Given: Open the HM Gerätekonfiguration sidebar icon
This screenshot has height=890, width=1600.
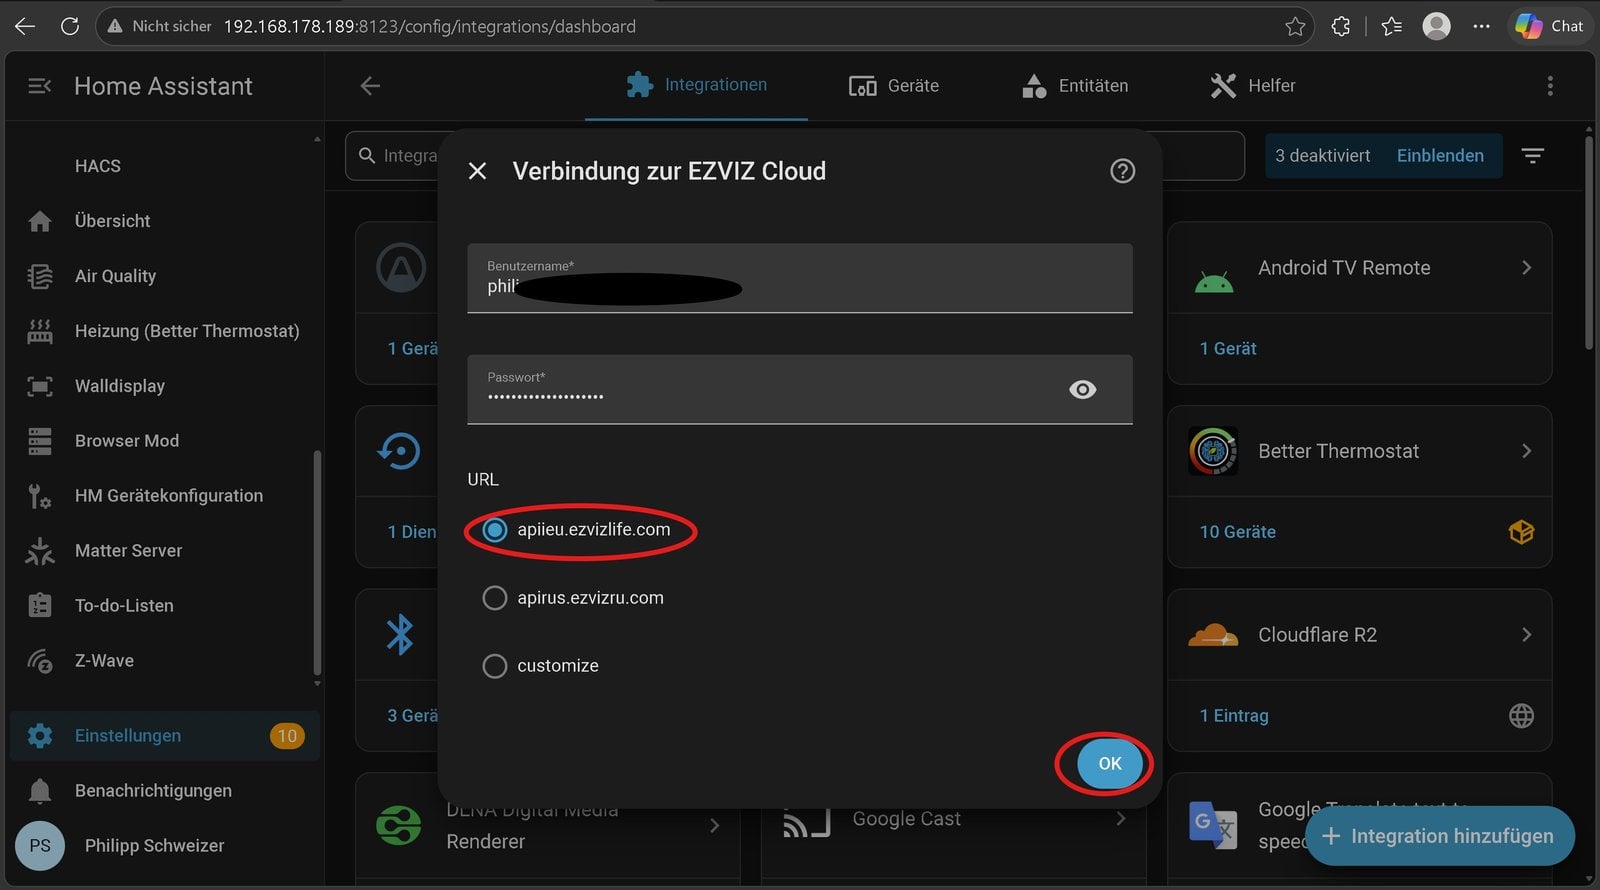Looking at the screenshot, I should [40, 496].
